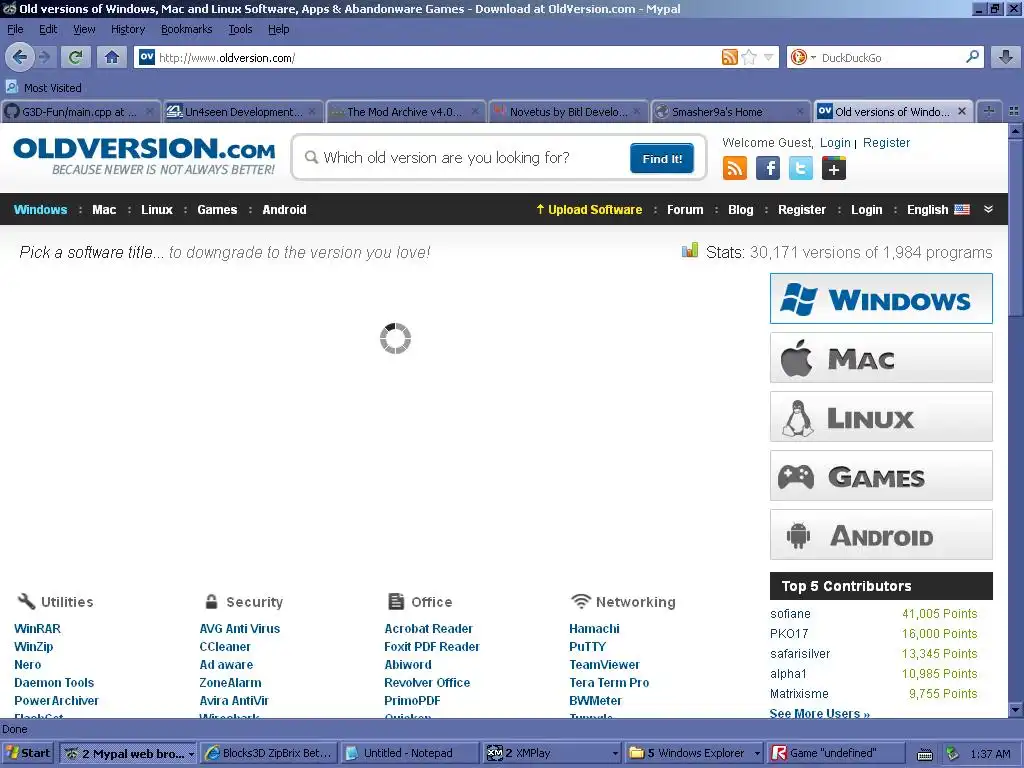Open the browser home page icon
Viewport: 1024px width, 768px height.
(112, 57)
